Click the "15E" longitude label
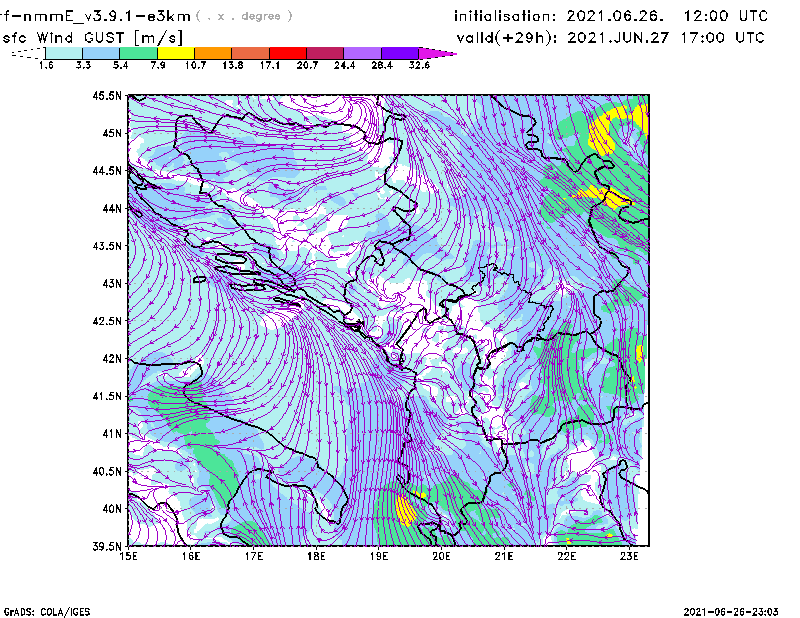This screenshot has height=618, width=800. pyautogui.click(x=128, y=556)
